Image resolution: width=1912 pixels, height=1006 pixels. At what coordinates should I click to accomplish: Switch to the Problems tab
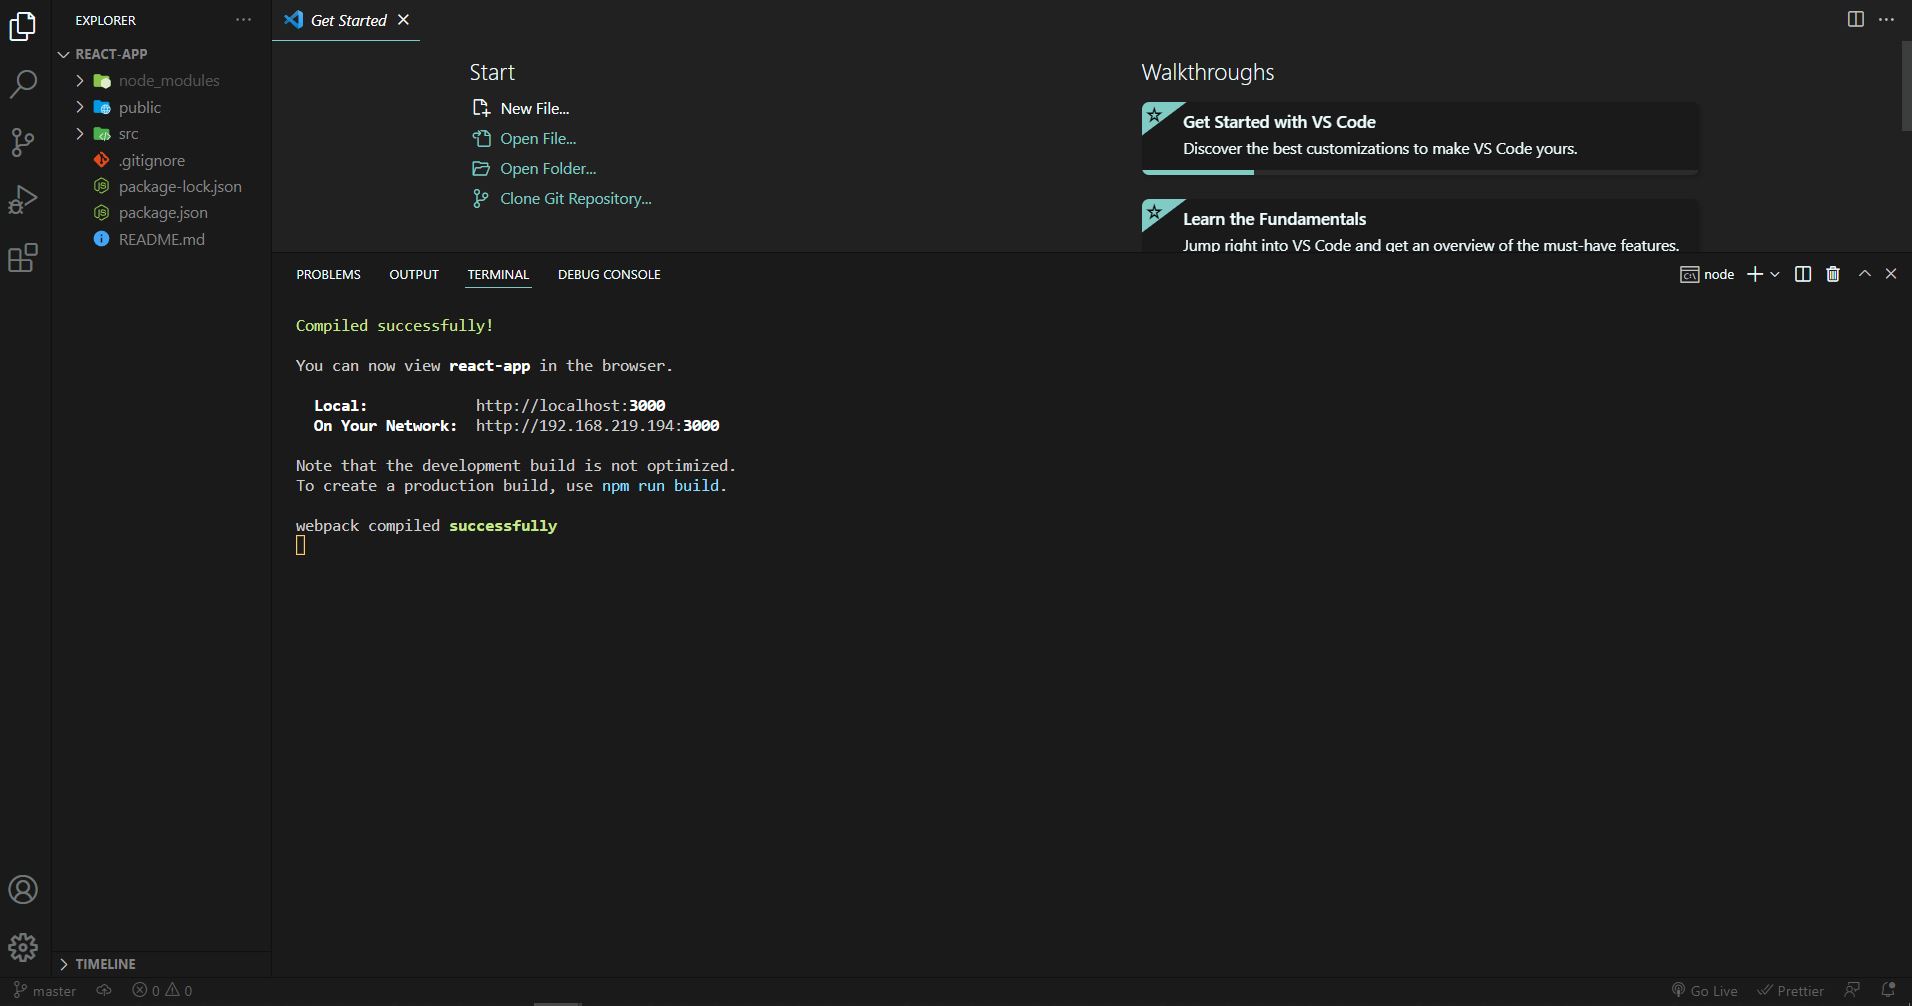click(x=328, y=274)
